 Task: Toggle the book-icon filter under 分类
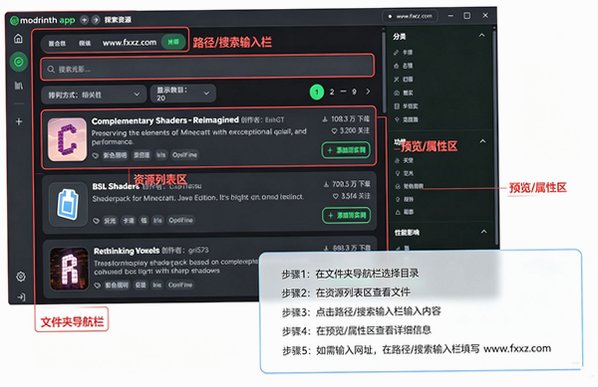[406, 106]
